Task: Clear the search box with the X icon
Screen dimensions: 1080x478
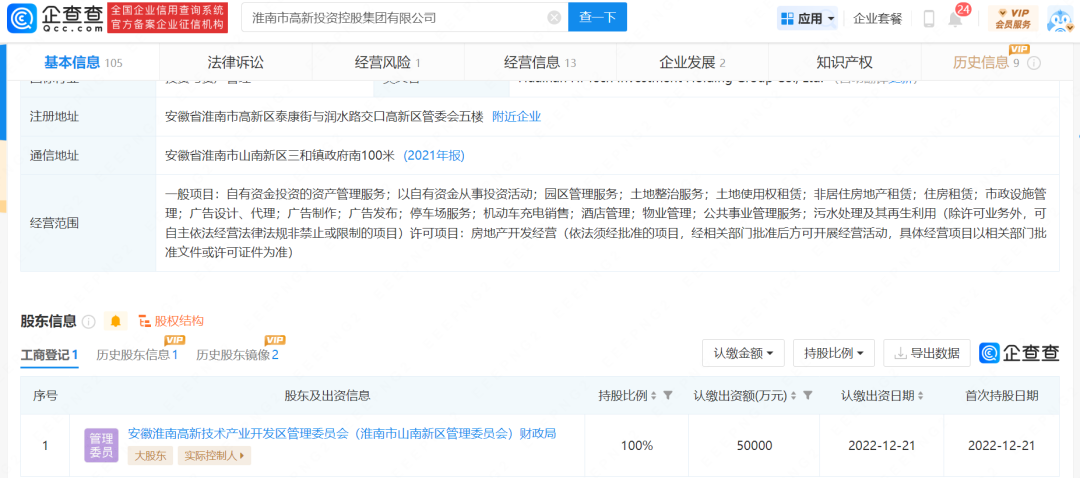Action: tap(554, 18)
